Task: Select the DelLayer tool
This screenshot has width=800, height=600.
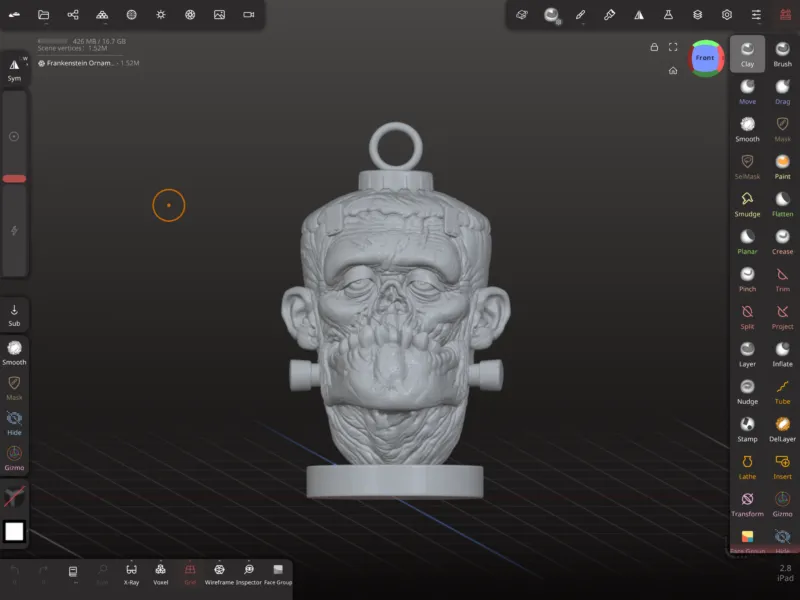Action: 782,429
